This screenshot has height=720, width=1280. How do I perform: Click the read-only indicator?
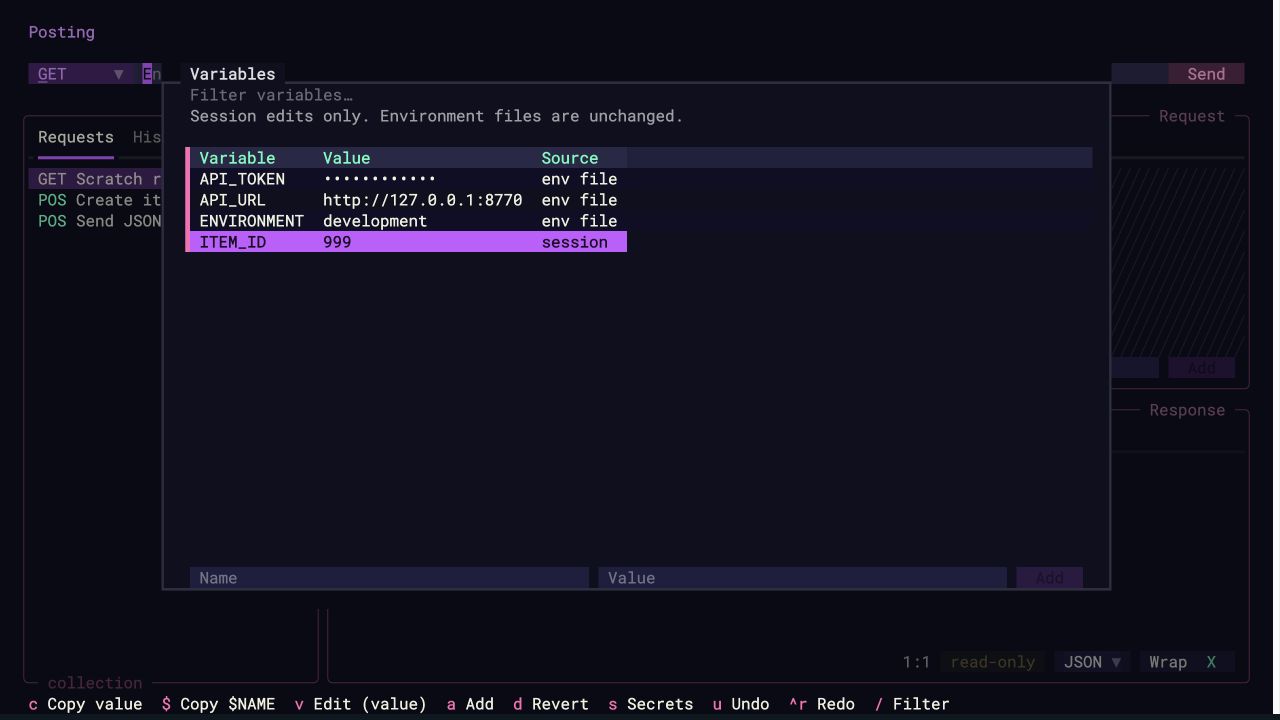[x=993, y=662]
